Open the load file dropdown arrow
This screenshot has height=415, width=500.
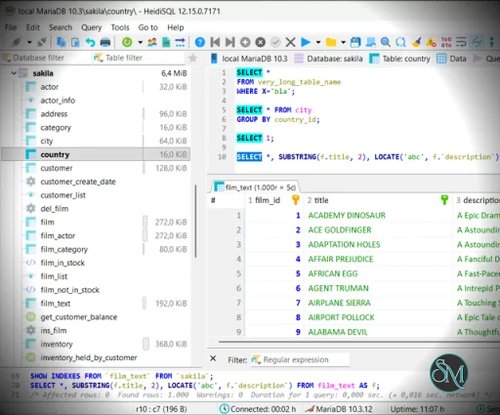[343, 42]
